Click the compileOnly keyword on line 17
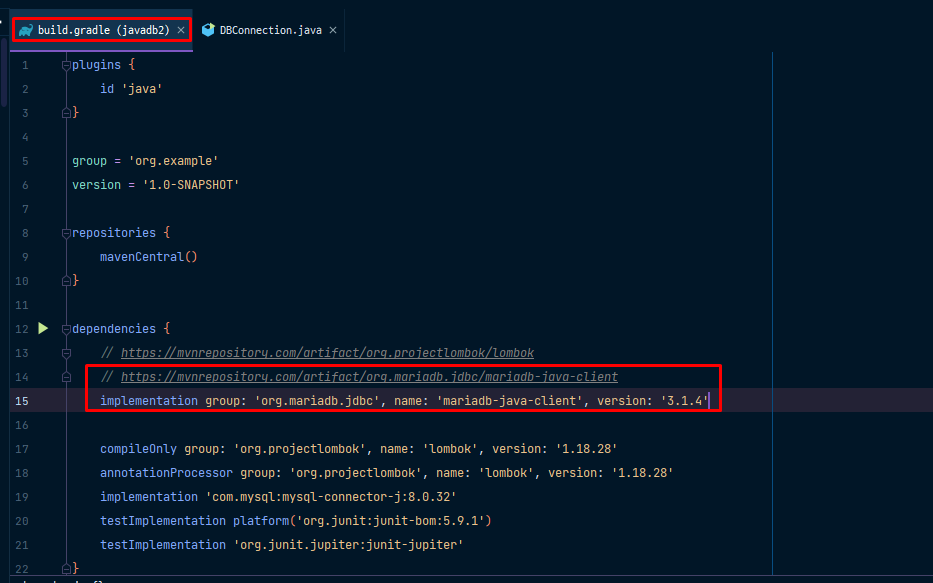The width and height of the screenshot is (933, 583). [138, 449]
